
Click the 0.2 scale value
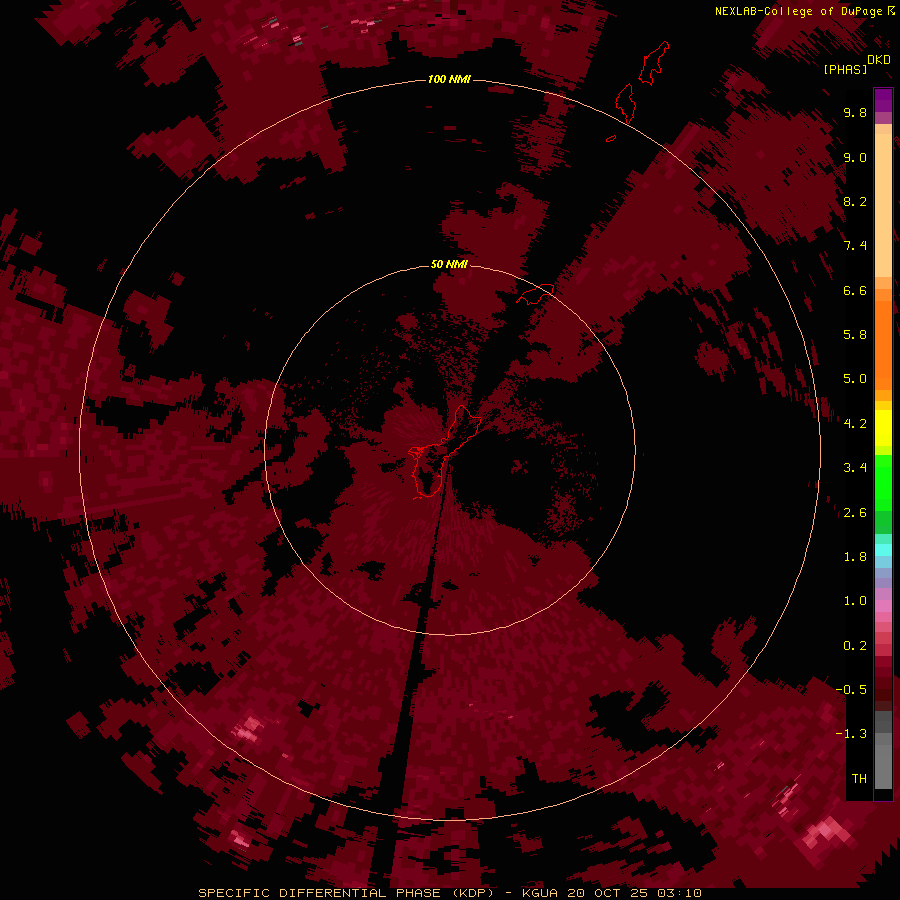point(855,646)
